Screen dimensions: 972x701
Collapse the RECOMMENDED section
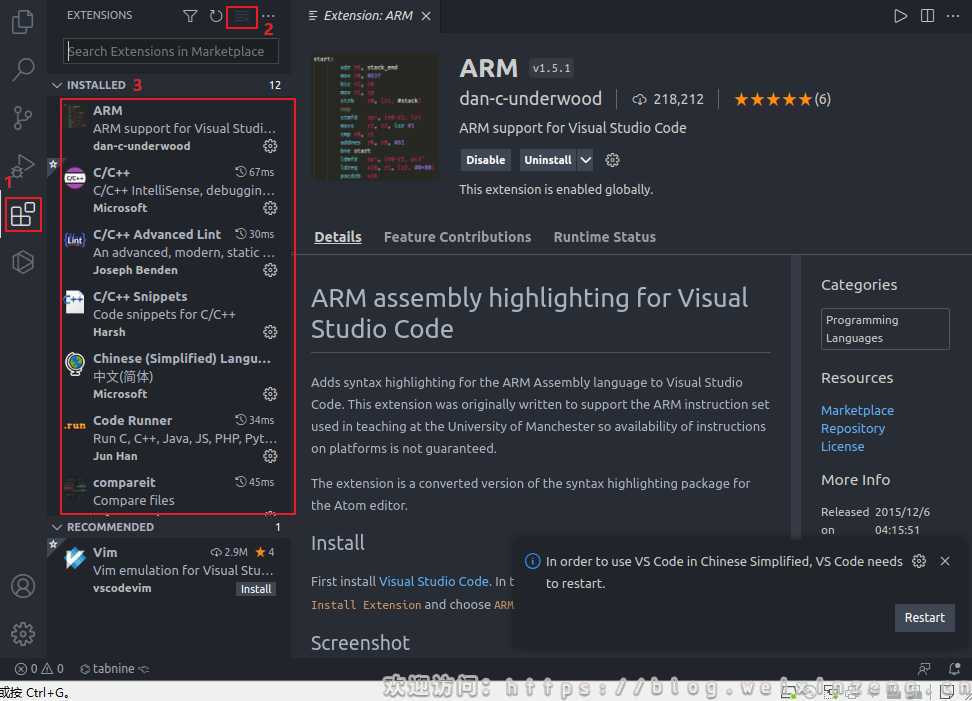pos(57,527)
